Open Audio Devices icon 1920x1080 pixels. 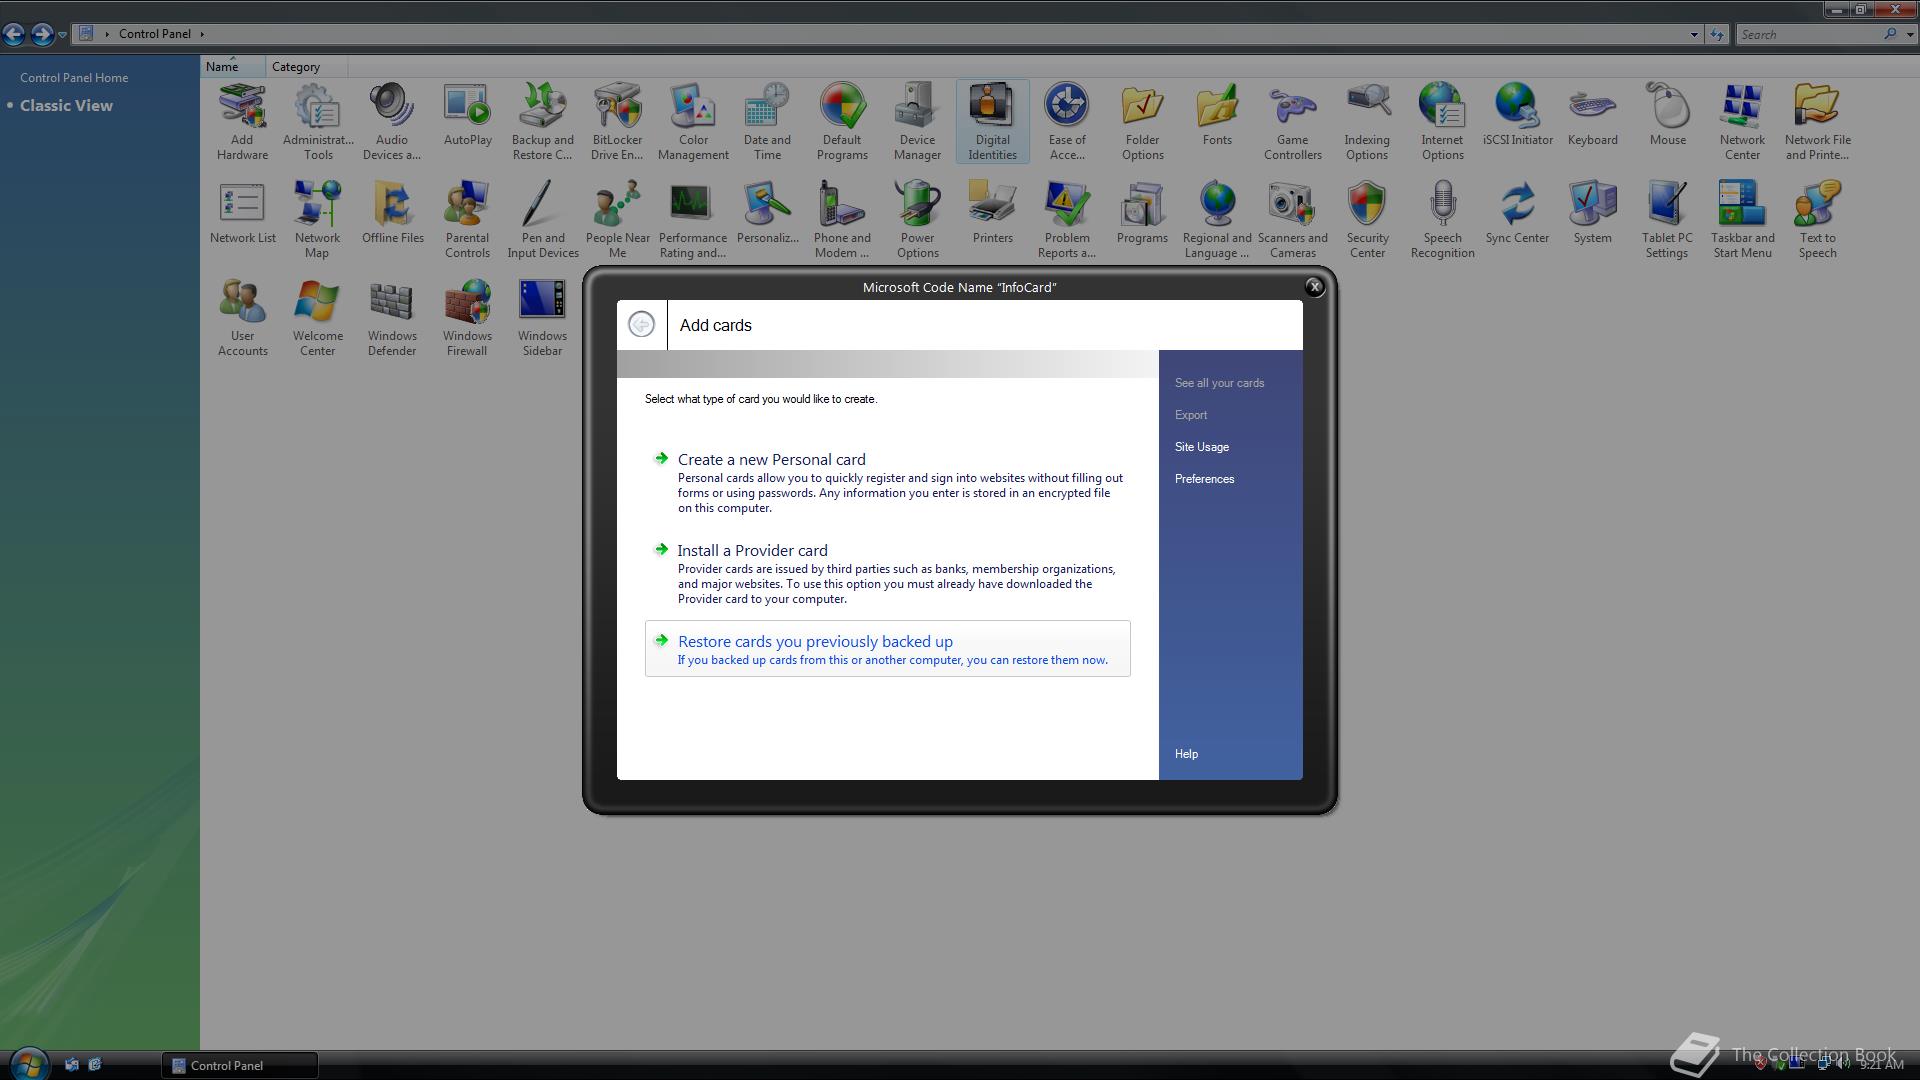pyautogui.click(x=391, y=121)
